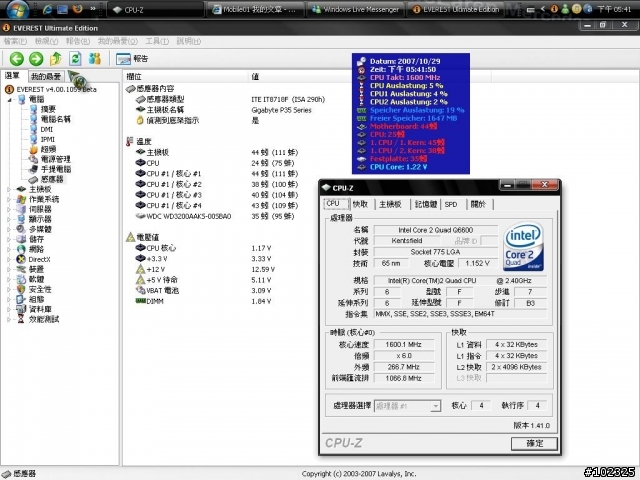This screenshot has height=480, width=640.
Task: Expand the 多媒體 tree node
Action: [x=9, y=229]
